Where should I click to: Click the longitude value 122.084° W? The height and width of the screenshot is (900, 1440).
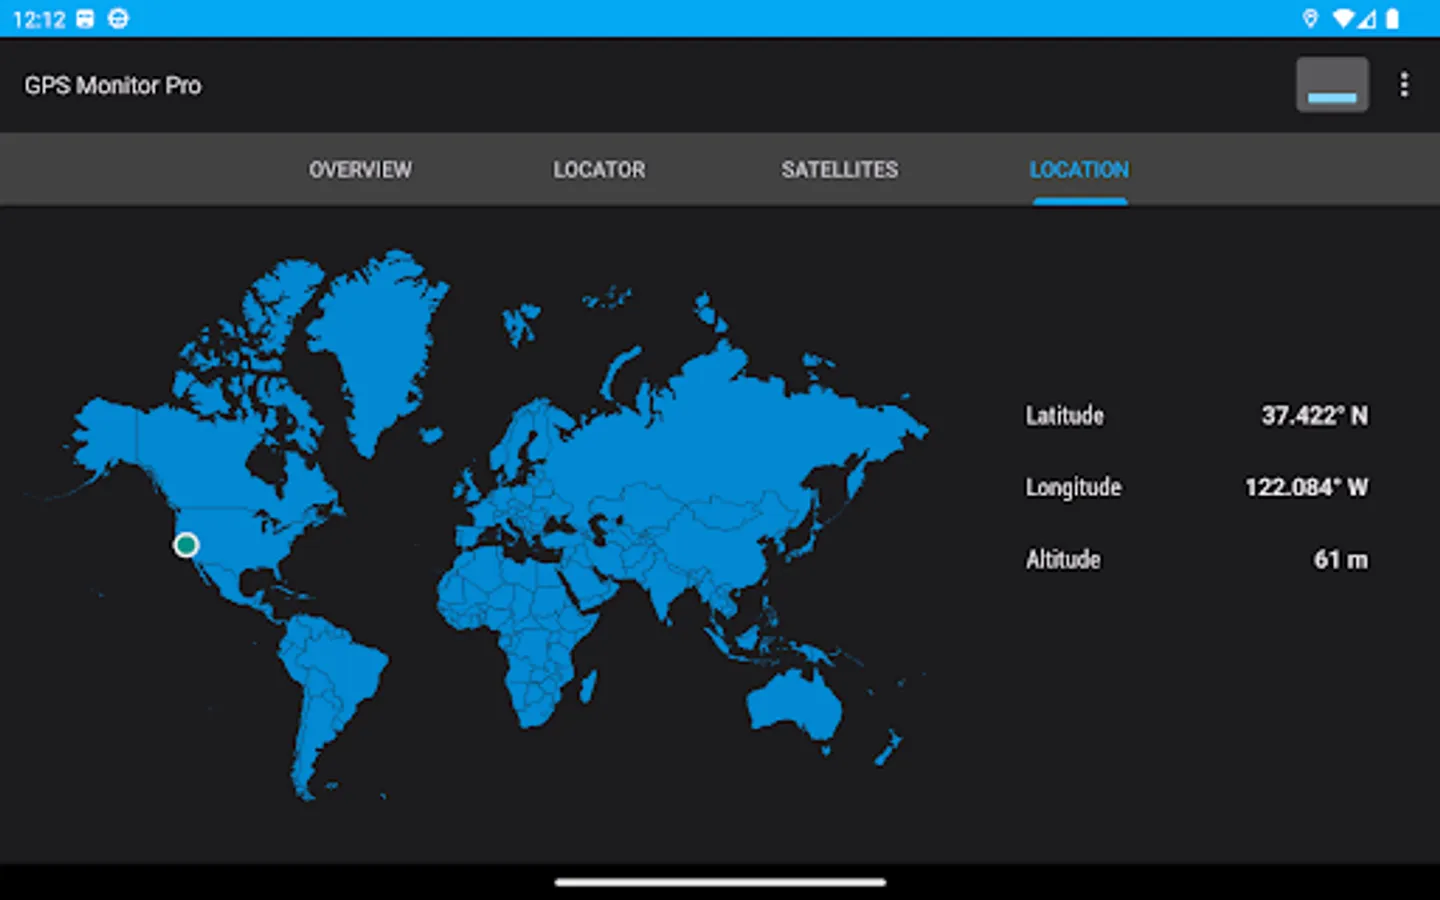pyautogui.click(x=1306, y=488)
